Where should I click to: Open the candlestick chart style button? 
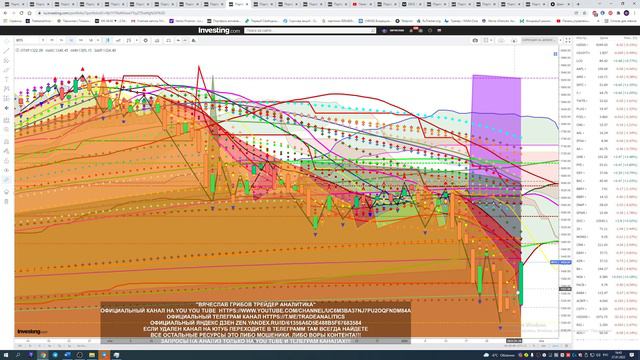(x=108, y=40)
